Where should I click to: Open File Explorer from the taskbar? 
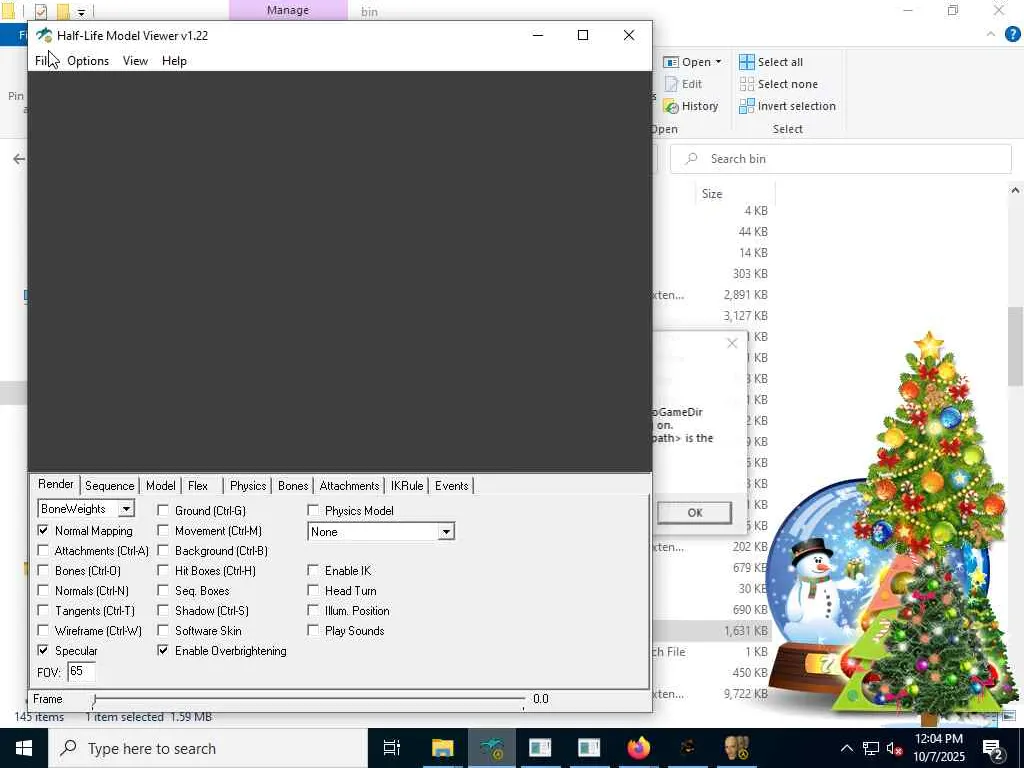(442, 748)
